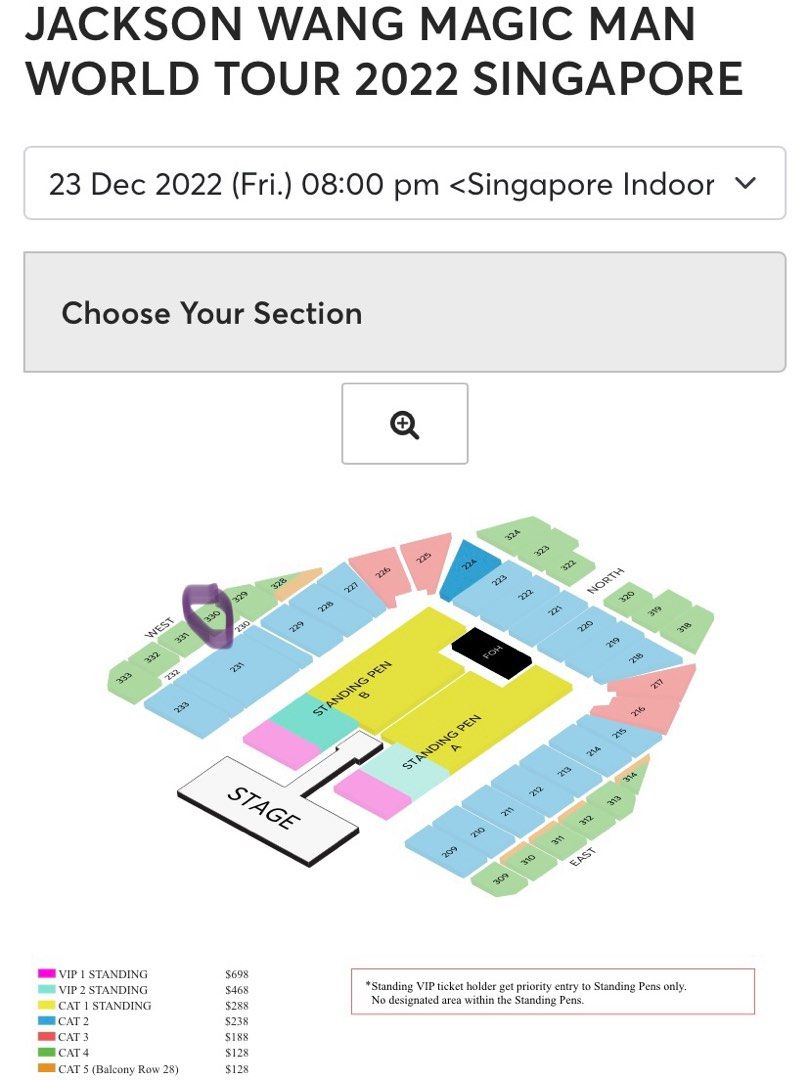
Task: Click the CAT 2 blue legend swatch
Action: (46, 1021)
